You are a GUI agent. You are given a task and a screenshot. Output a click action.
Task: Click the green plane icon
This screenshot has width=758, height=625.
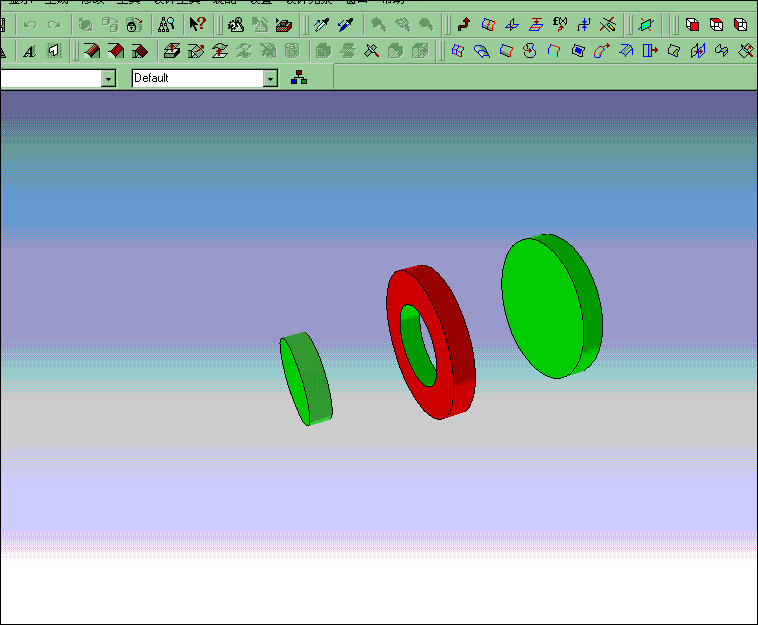[x=646, y=24]
